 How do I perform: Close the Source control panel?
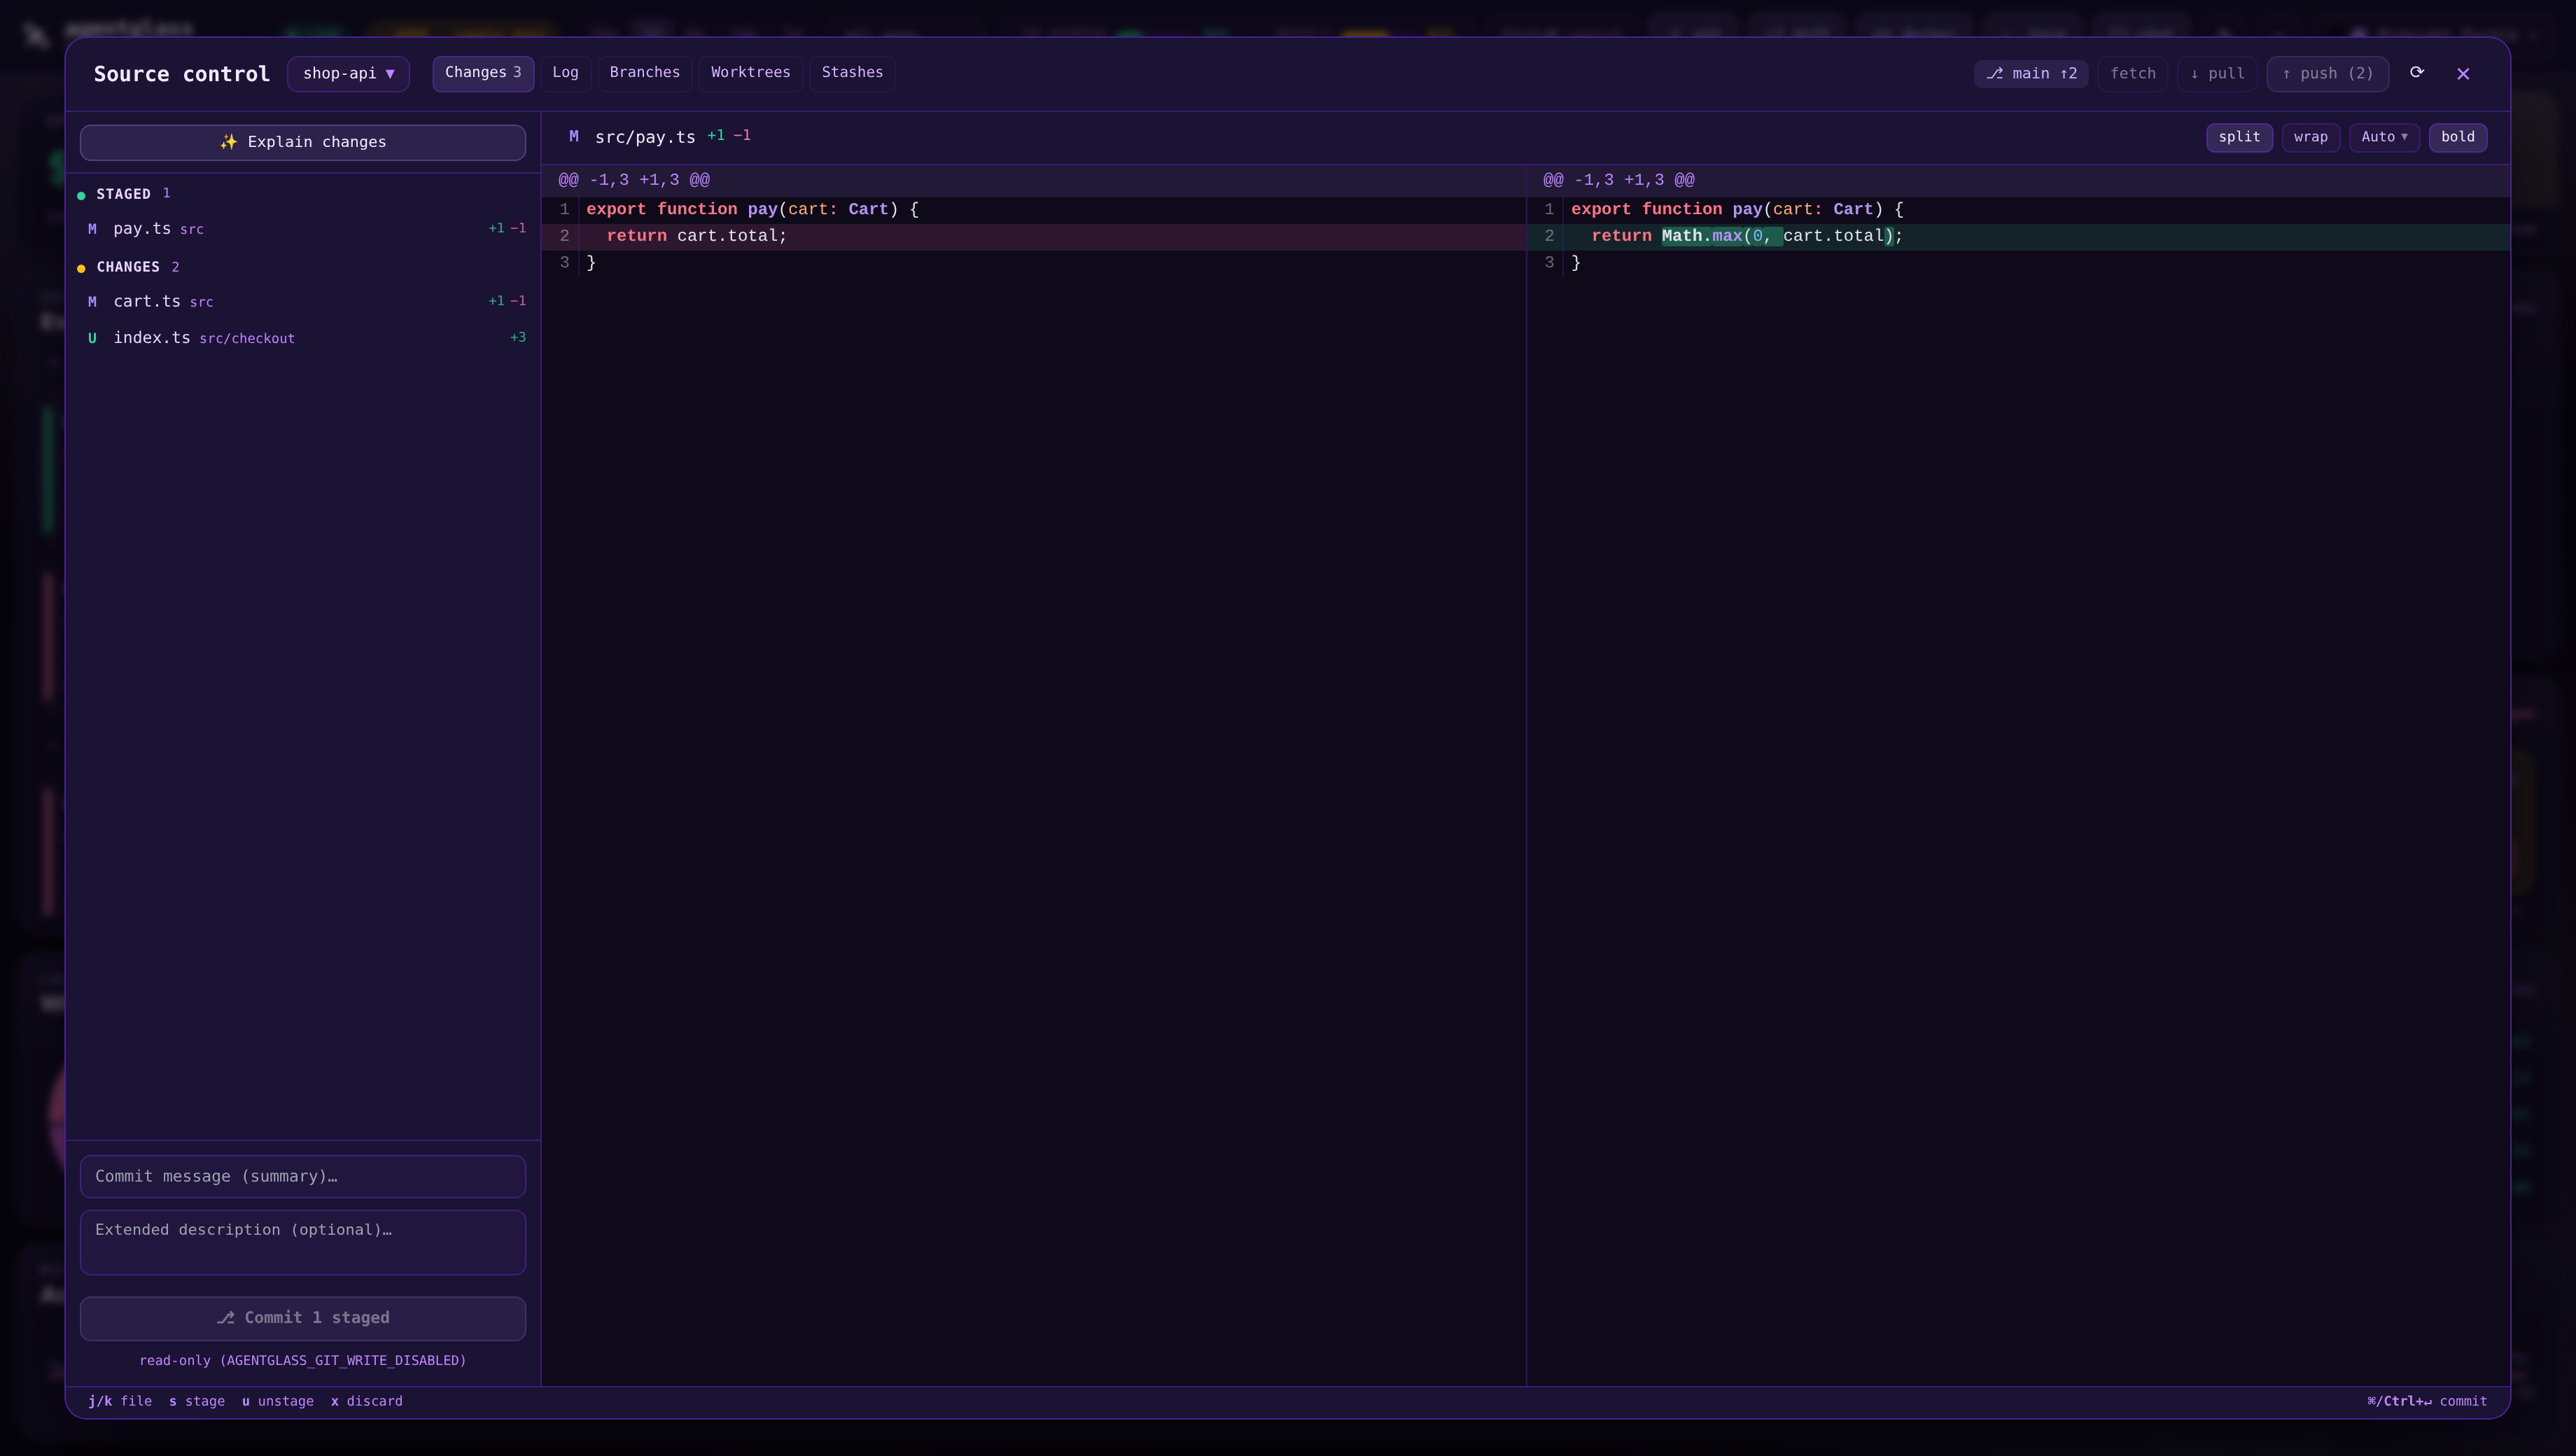click(2463, 74)
